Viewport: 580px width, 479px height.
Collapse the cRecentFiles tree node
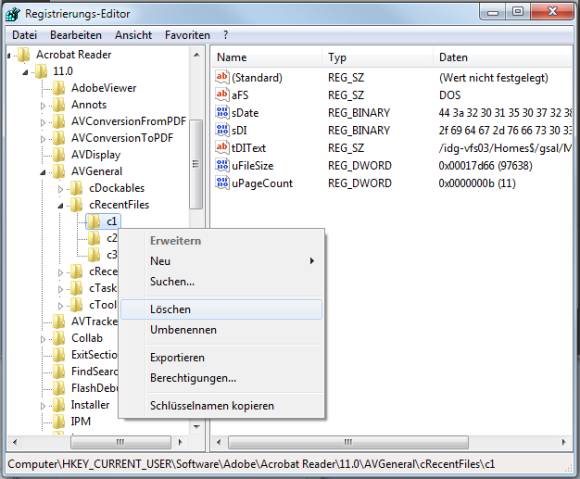(60, 206)
